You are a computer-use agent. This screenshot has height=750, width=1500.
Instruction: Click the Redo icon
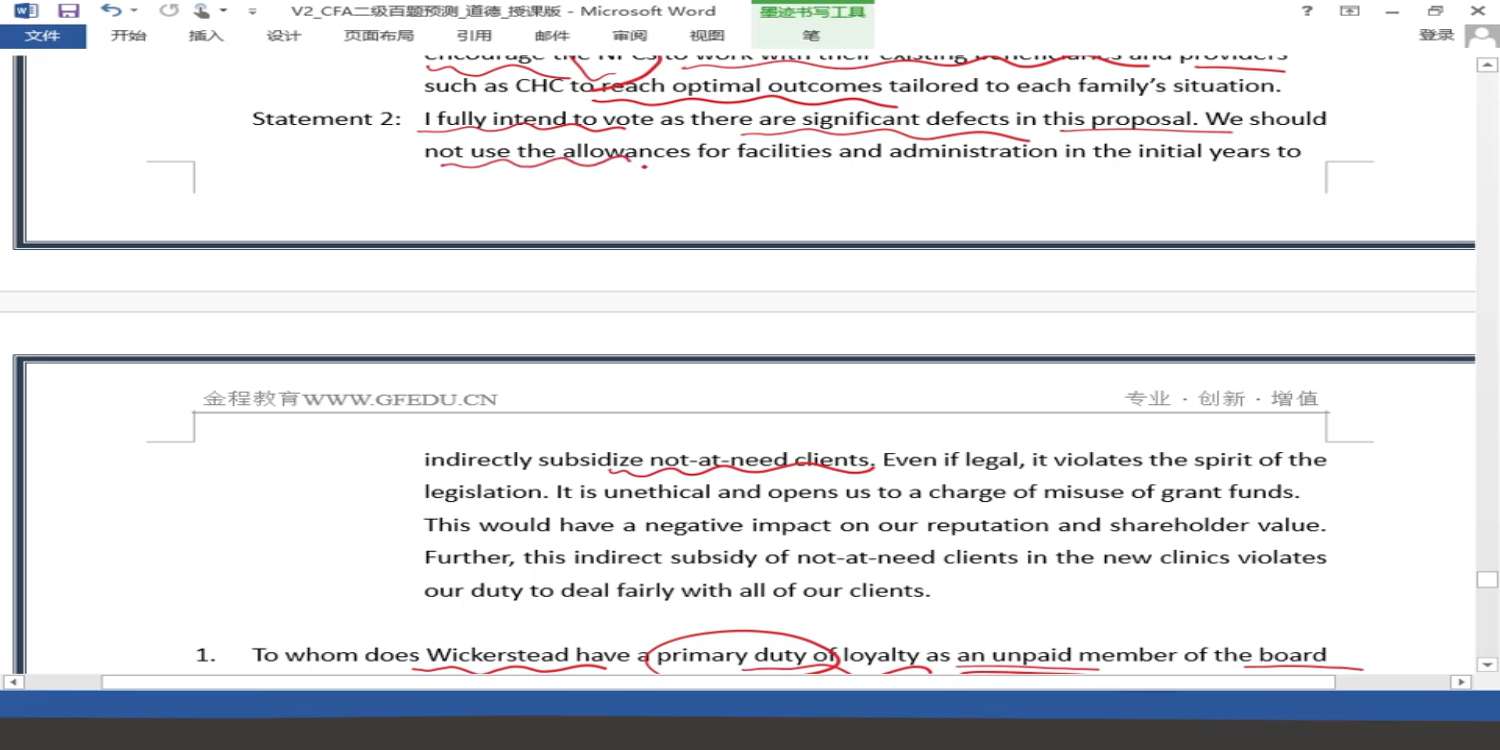(169, 11)
